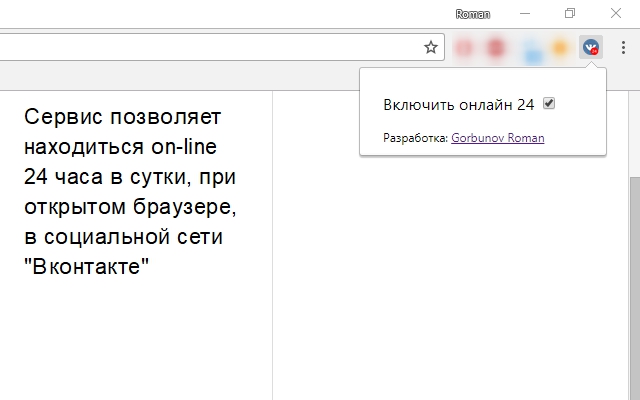The width and height of the screenshot is (640, 400).
Task: Click the second blurred red extension icon
Action: pyautogui.click(x=496, y=48)
